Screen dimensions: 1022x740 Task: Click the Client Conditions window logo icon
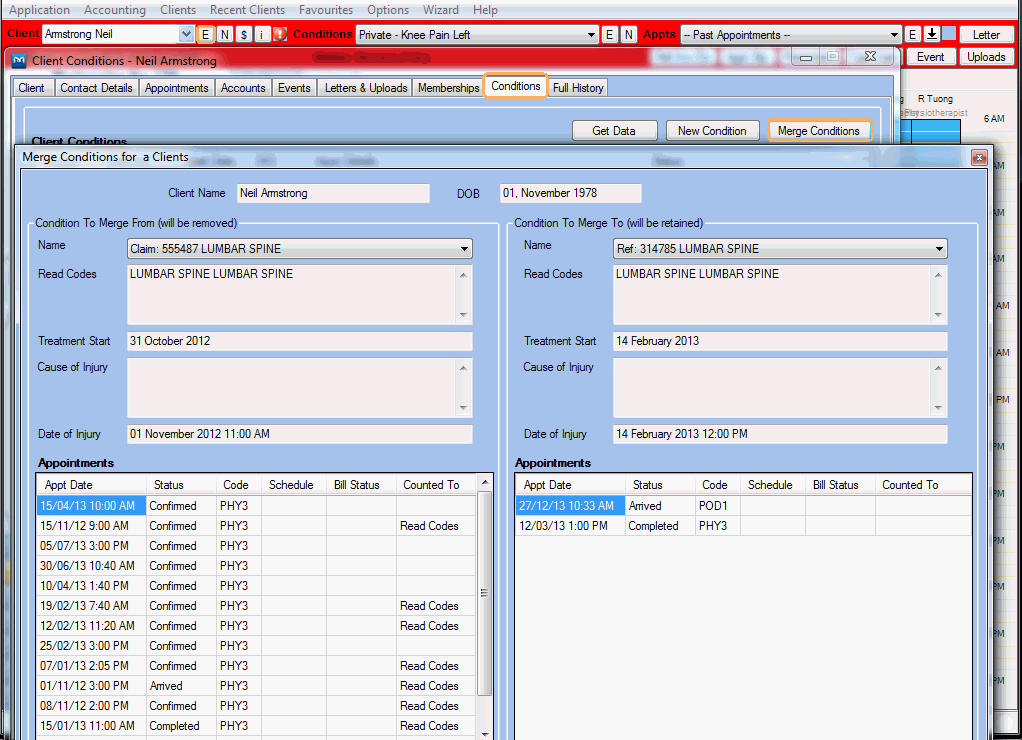20,61
